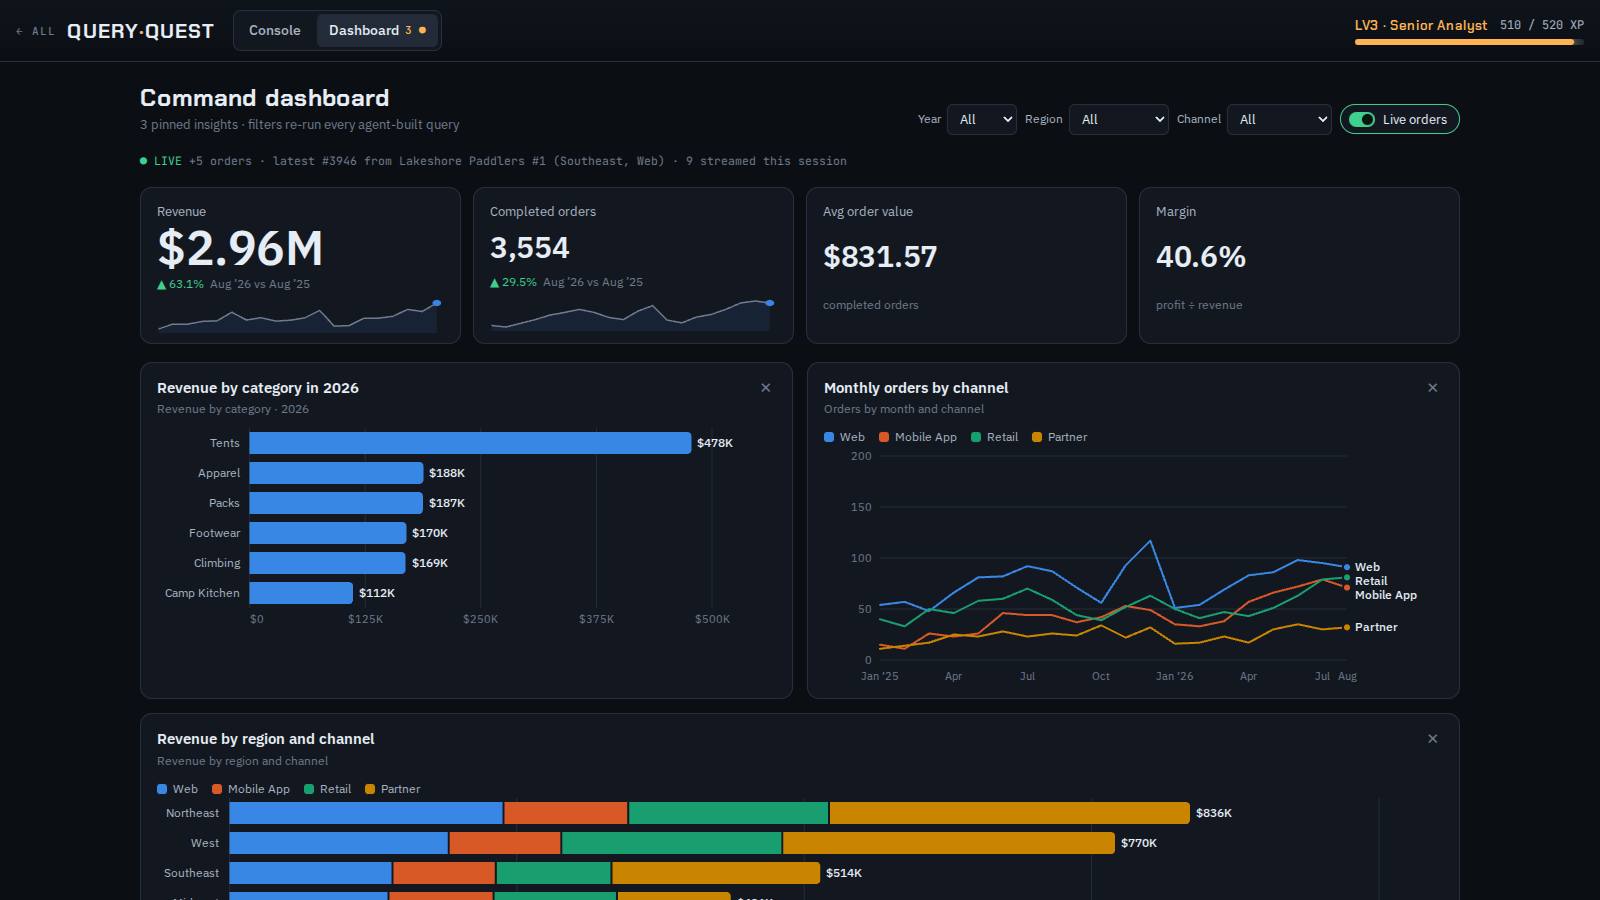Image resolution: width=1600 pixels, height=900 pixels.
Task: Close the Revenue by category panel
Action: [x=766, y=388]
